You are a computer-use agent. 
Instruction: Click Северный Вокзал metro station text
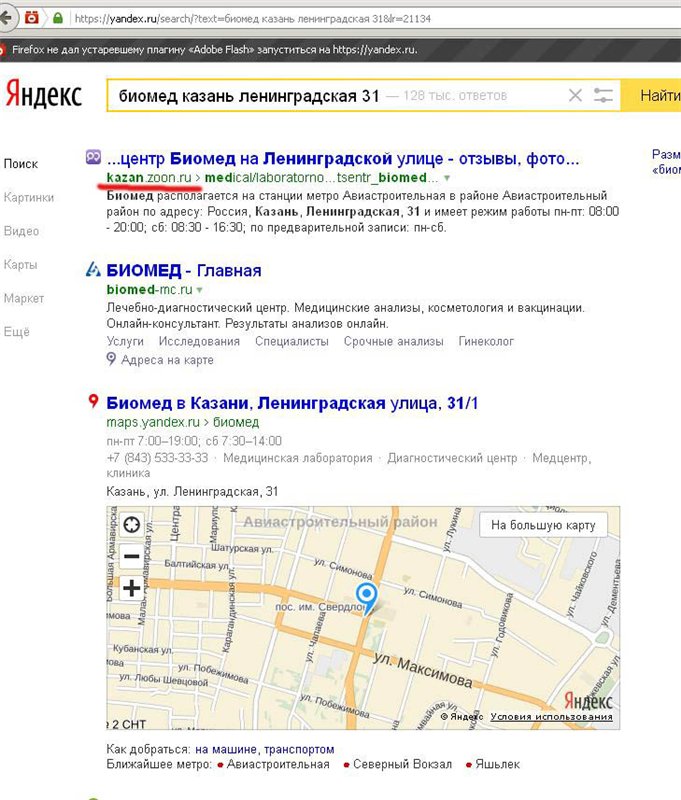[402, 764]
